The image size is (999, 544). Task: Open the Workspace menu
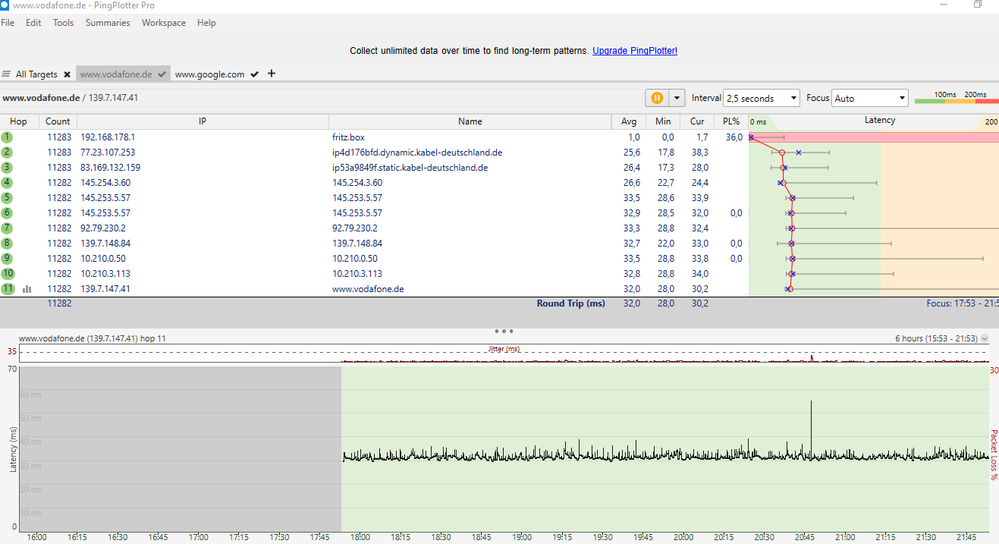coord(164,22)
